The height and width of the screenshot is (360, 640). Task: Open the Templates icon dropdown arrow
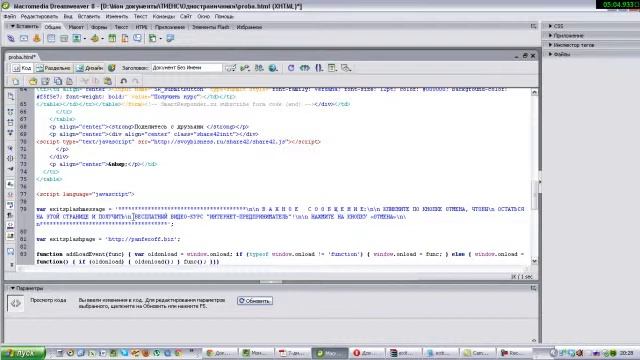pos(160,39)
